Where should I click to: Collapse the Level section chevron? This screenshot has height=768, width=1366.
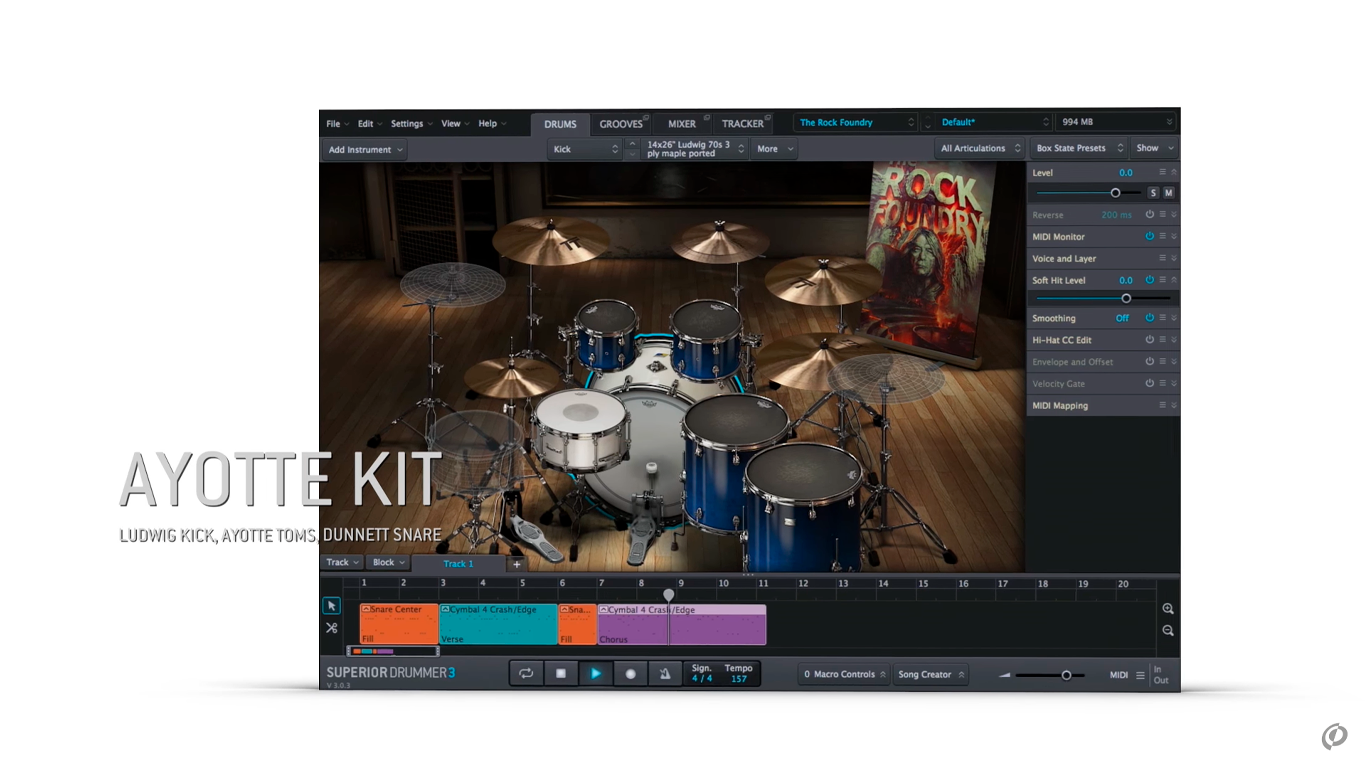tap(1174, 172)
